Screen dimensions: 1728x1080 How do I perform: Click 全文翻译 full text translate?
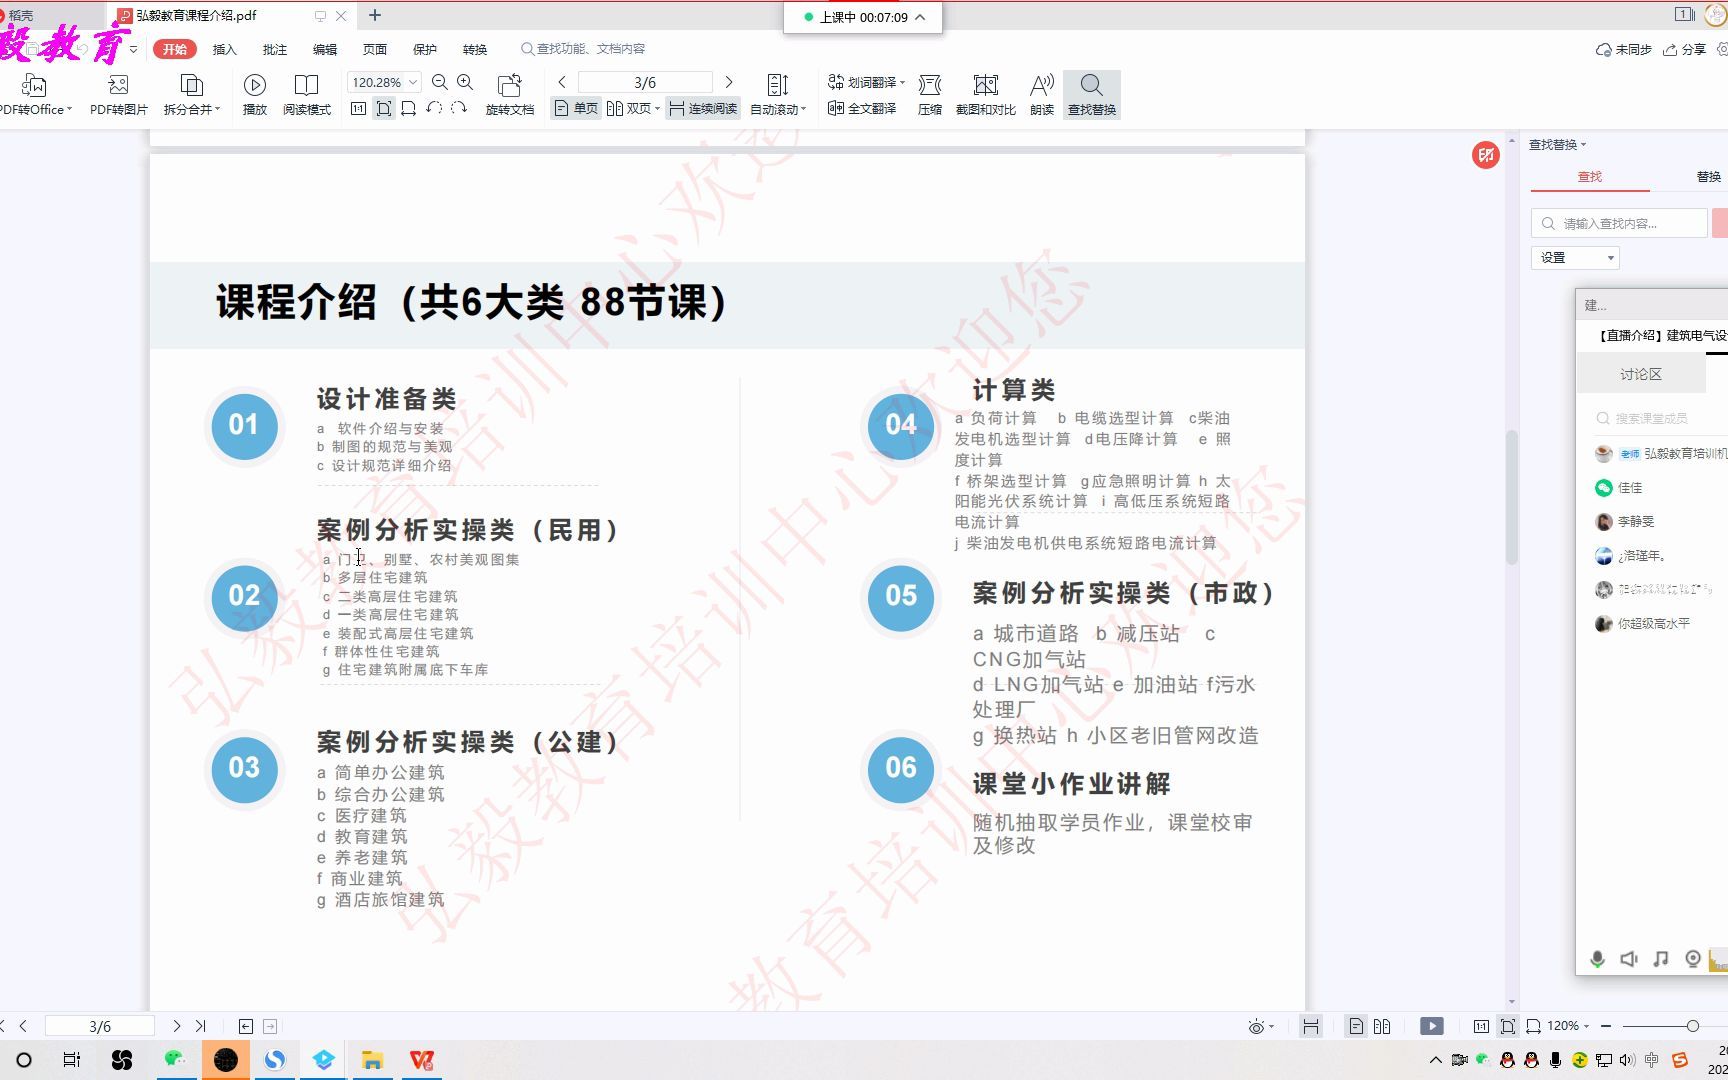coord(862,108)
